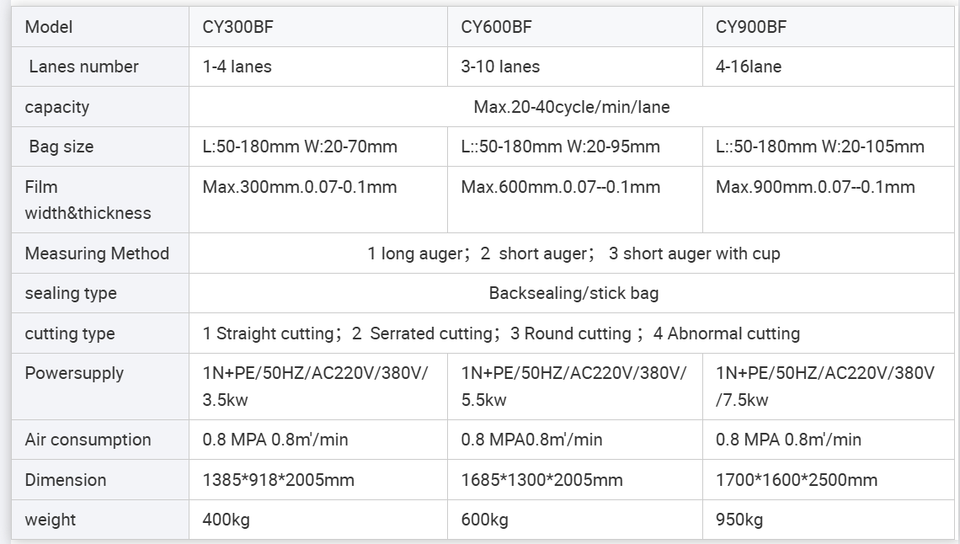Click the "Measuring Method" row label

(x=97, y=254)
